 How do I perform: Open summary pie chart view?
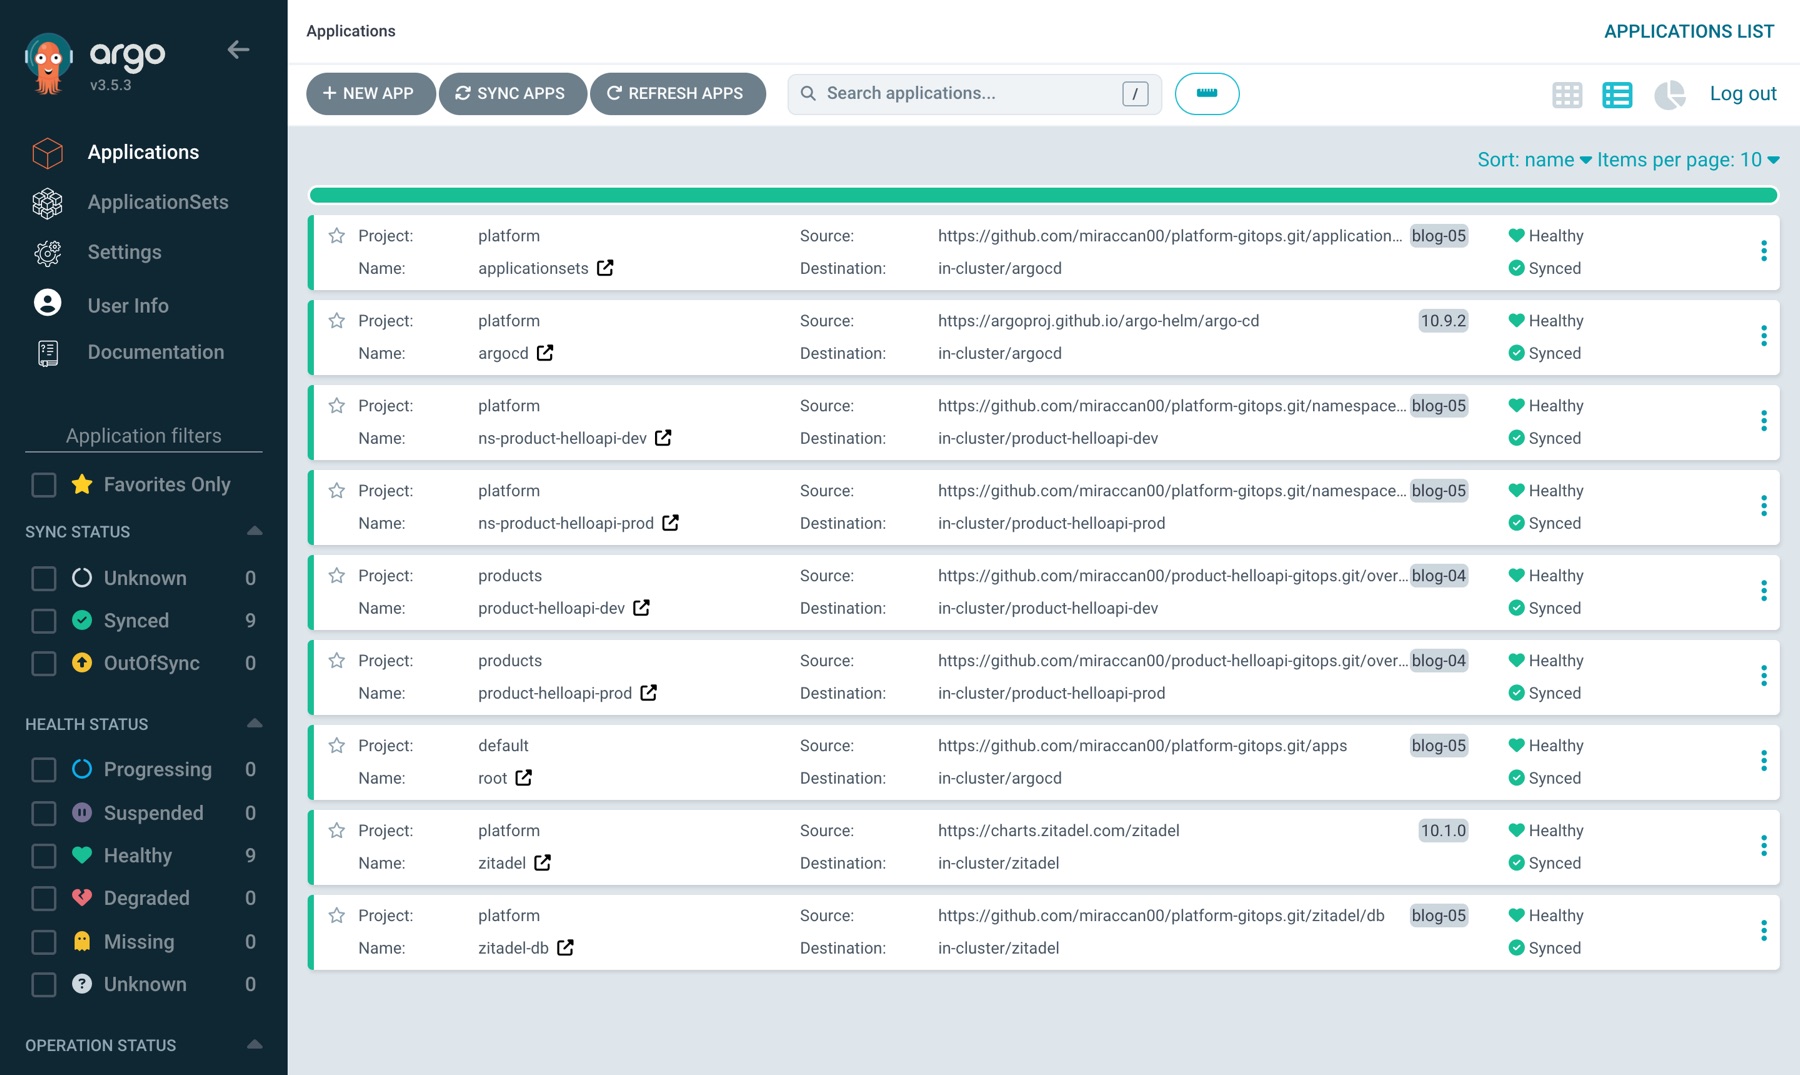1669,94
